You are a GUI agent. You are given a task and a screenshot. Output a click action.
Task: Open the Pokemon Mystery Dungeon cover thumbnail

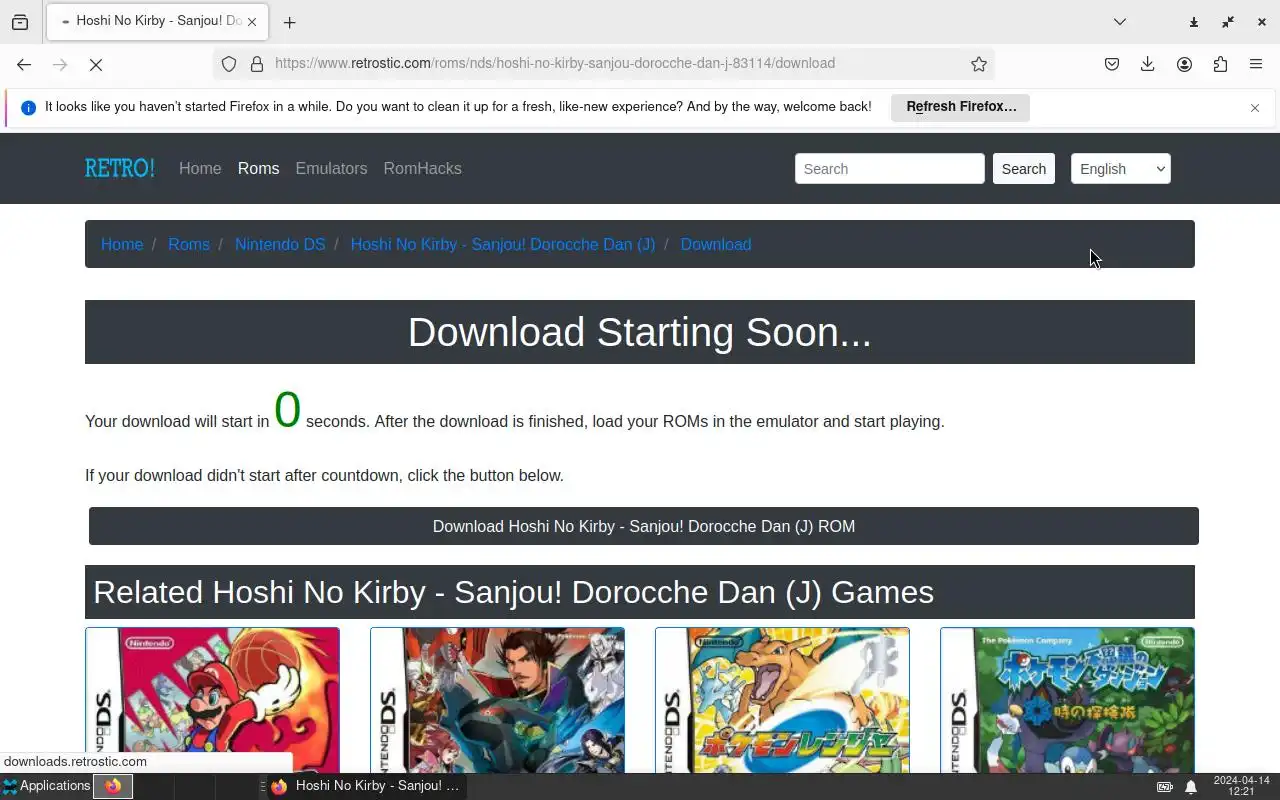(x=1067, y=700)
